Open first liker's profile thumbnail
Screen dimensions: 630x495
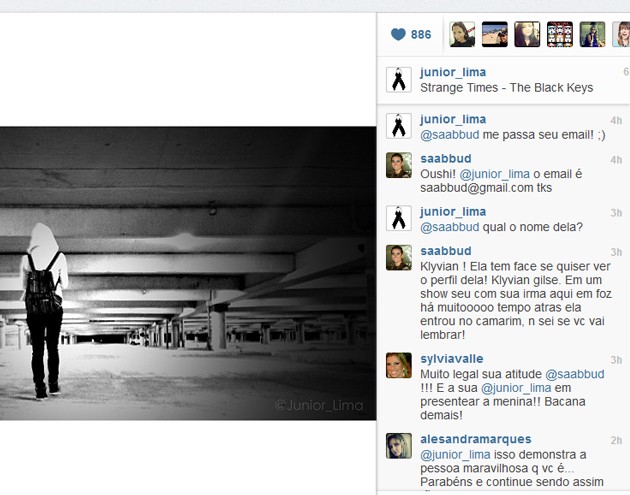(x=462, y=34)
